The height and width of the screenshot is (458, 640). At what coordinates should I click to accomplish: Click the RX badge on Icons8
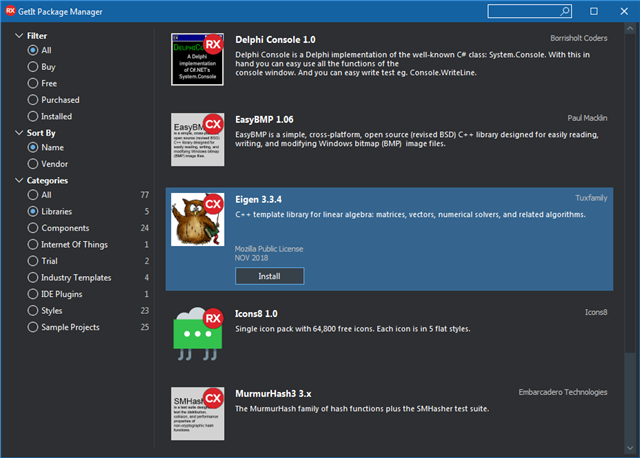click(213, 318)
